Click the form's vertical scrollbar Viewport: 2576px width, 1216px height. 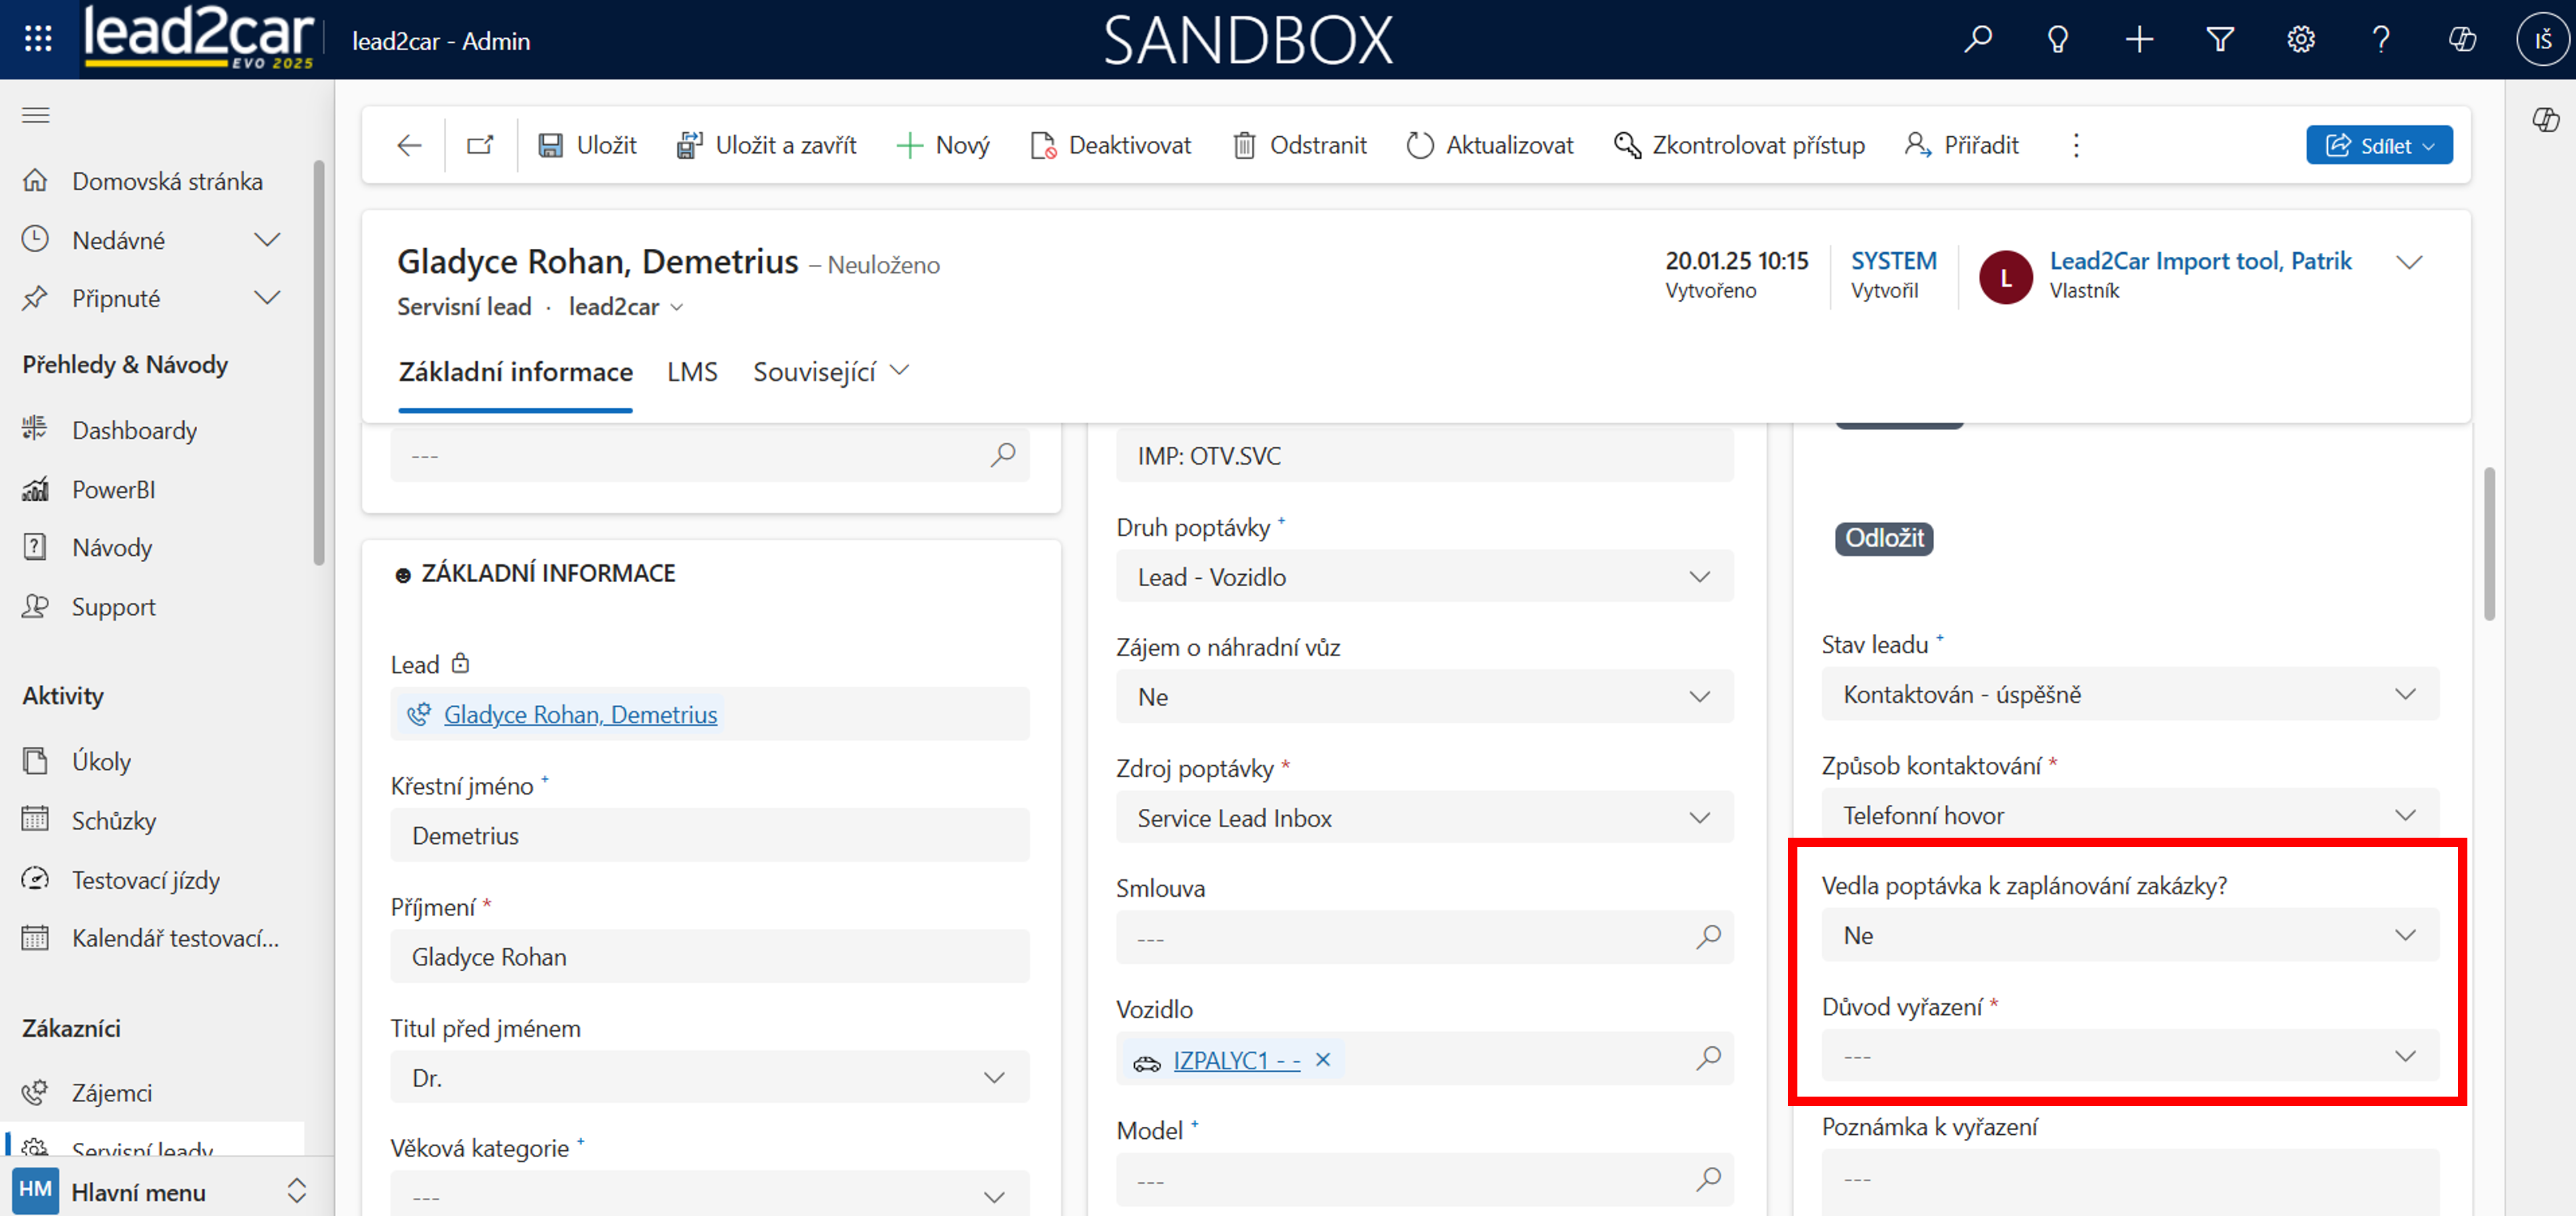click(x=2489, y=545)
